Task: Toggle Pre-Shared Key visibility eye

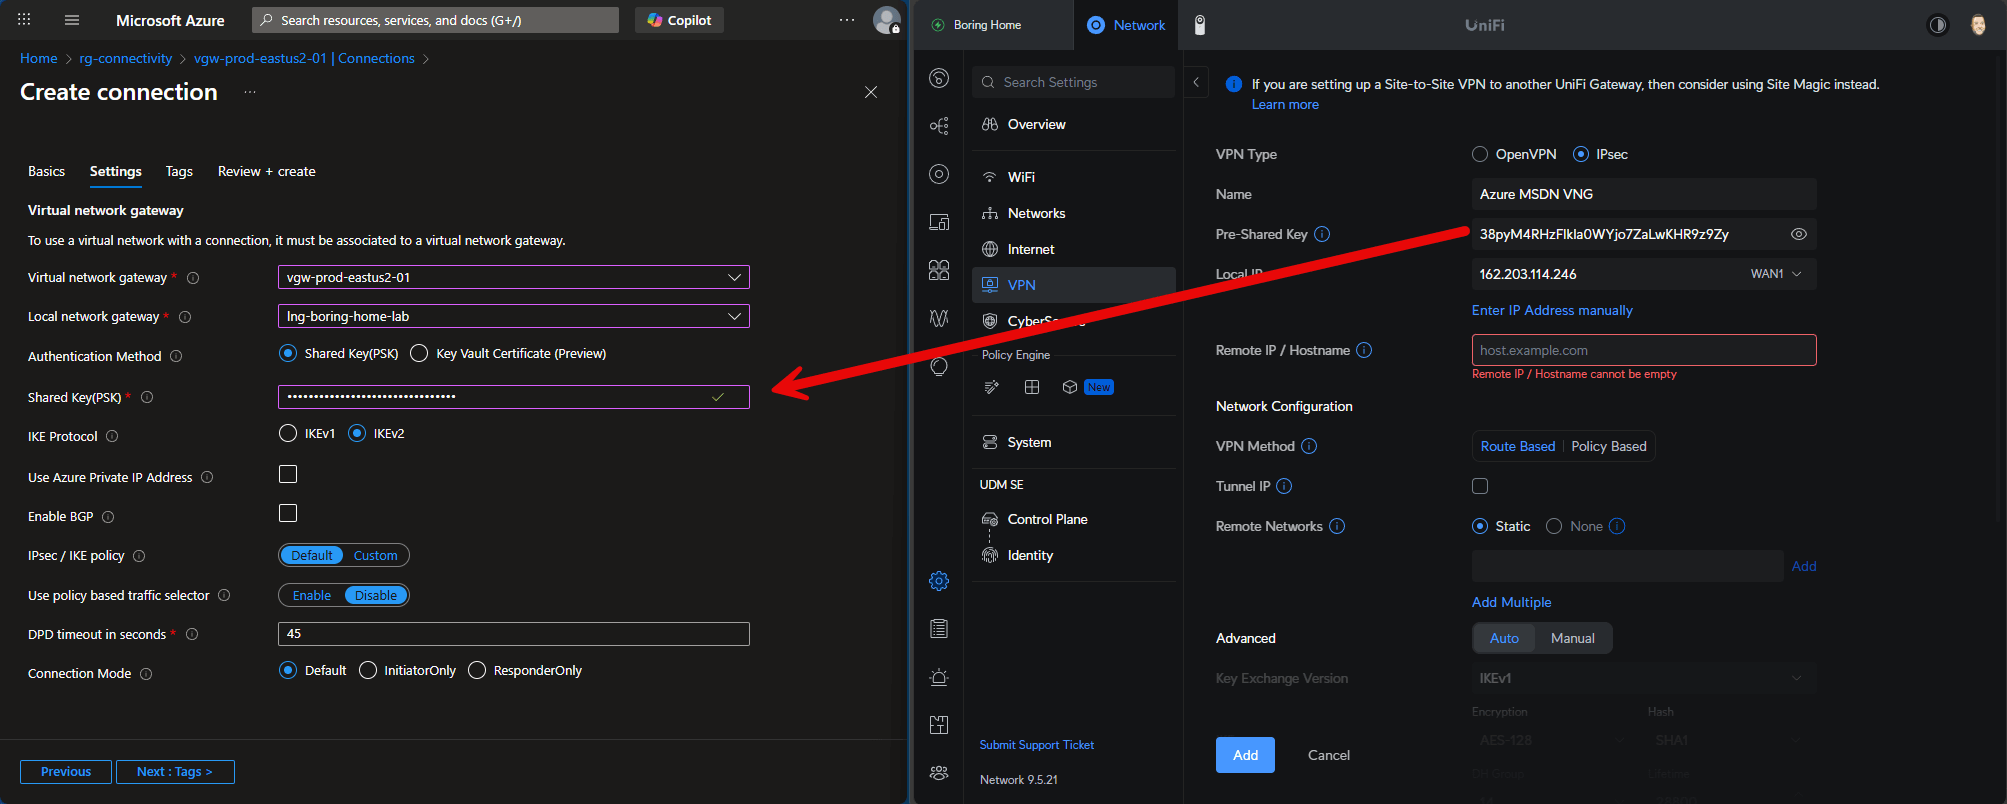Action: 1798,234
